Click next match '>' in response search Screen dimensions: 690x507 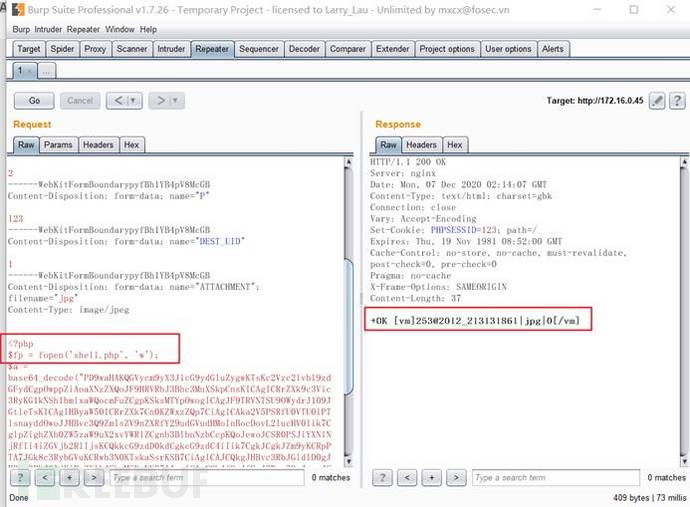tap(453, 478)
